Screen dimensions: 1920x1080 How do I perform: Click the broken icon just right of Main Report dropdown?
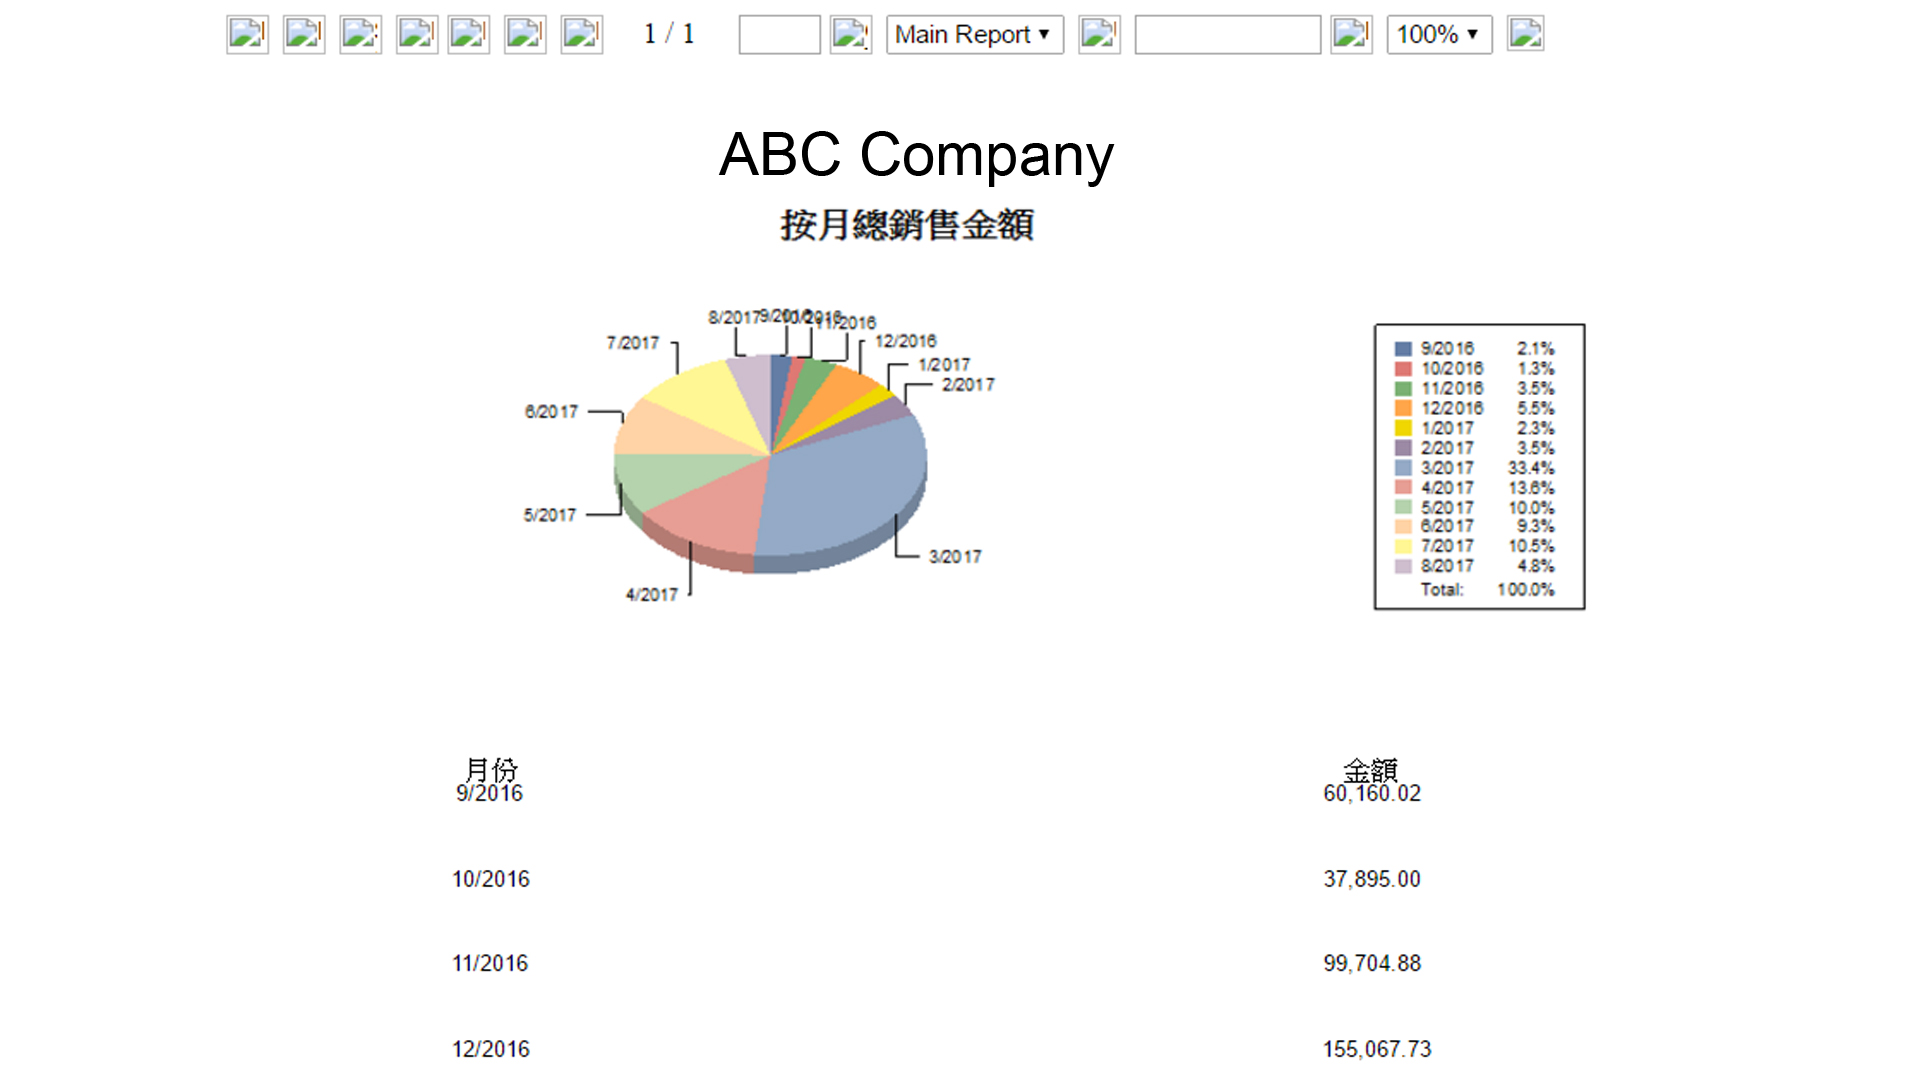(1098, 34)
